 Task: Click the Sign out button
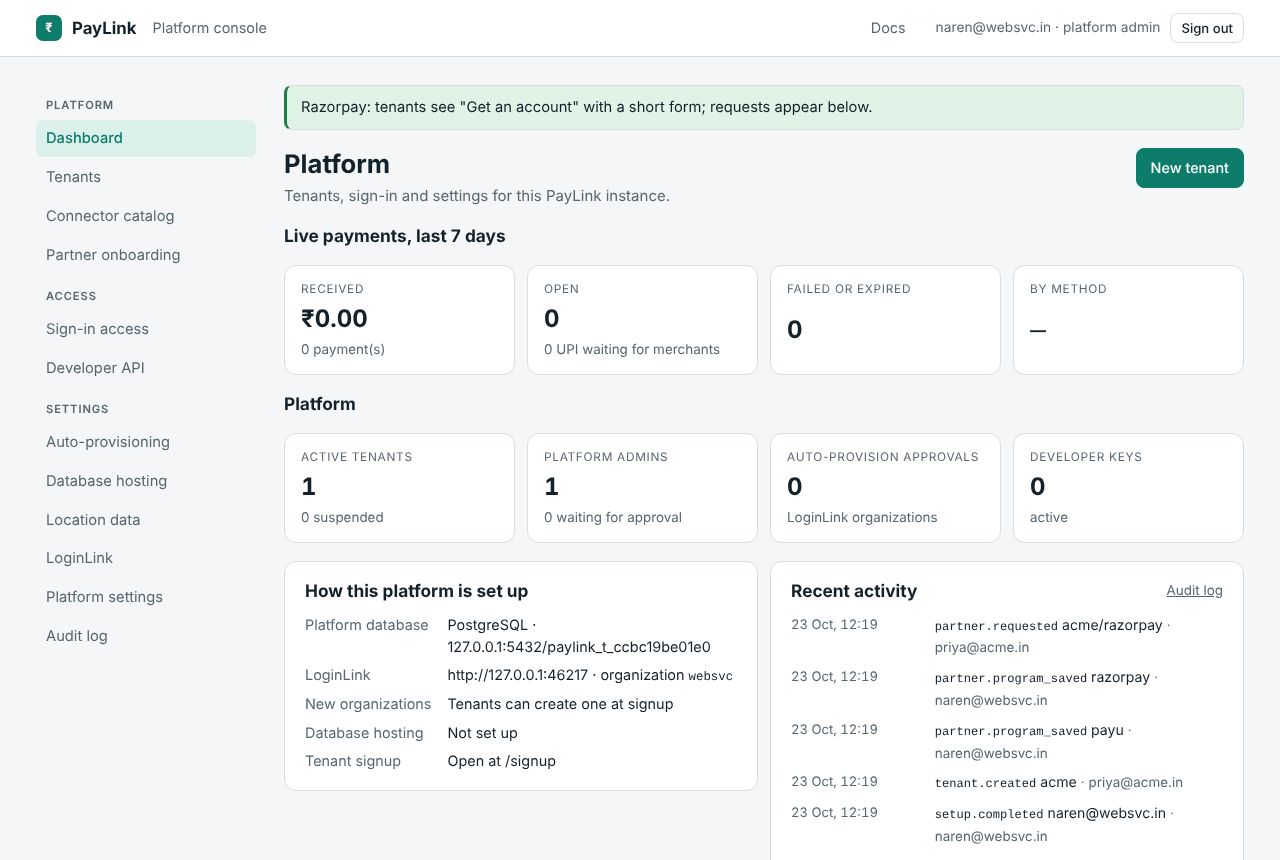(1207, 28)
